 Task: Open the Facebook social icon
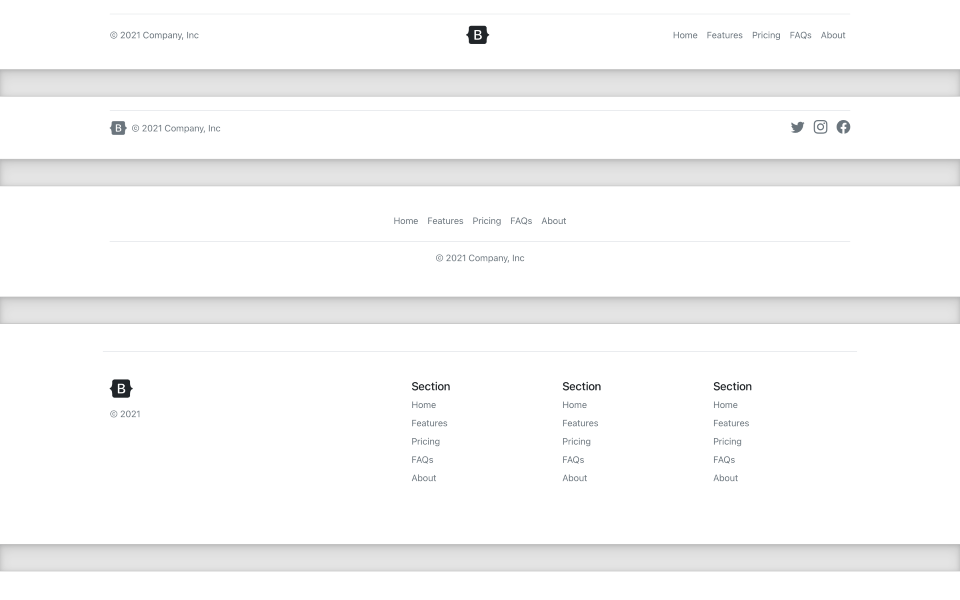(843, 127)
